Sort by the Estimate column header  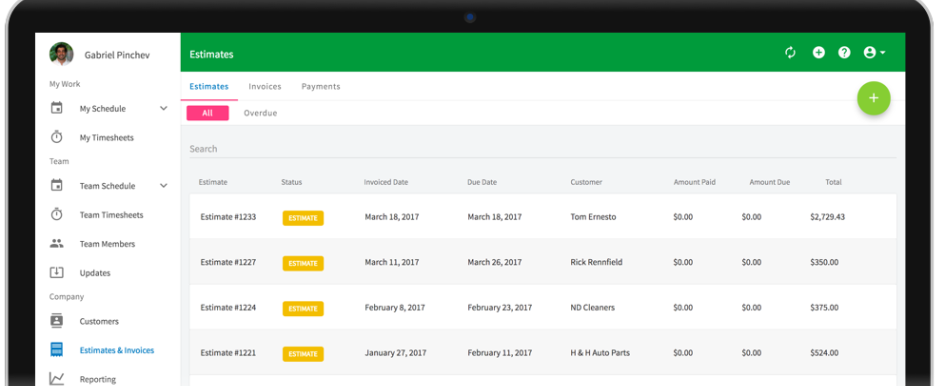point(213,182)
